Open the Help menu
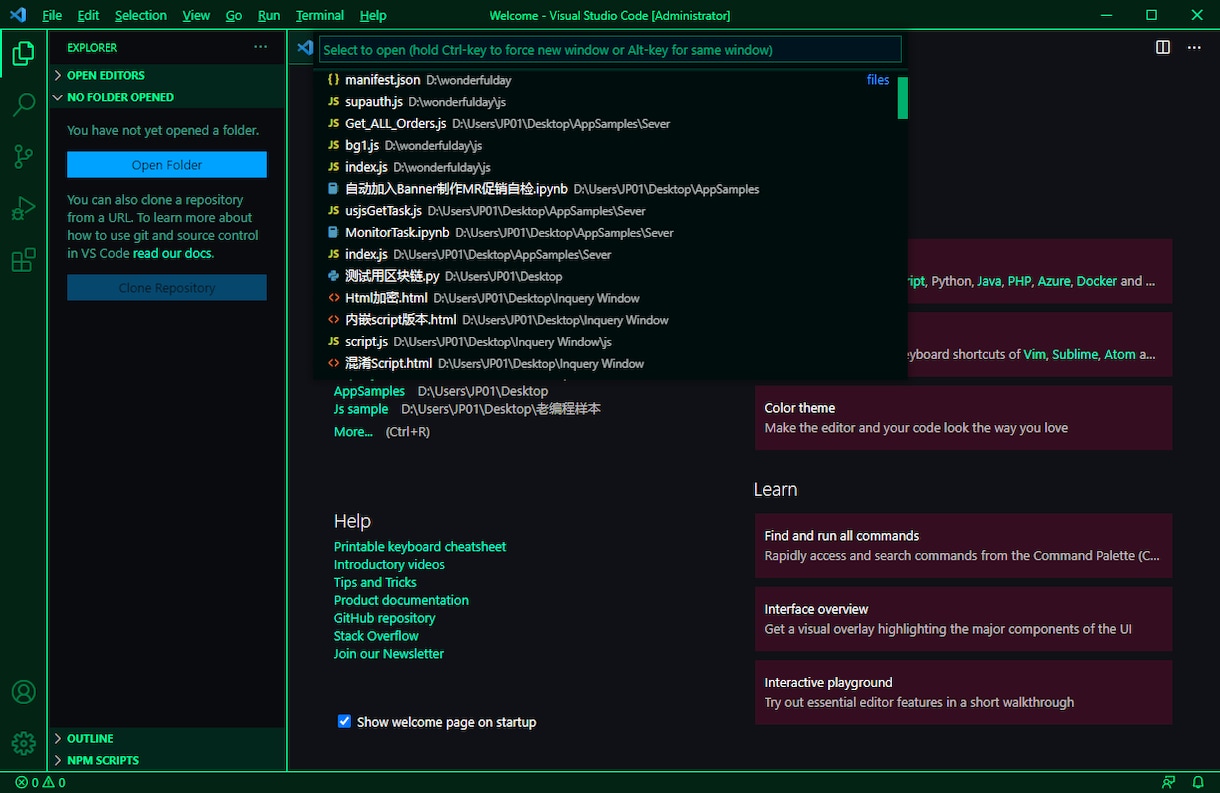This screenshot has width=1220, height=793. coord(373,15)
